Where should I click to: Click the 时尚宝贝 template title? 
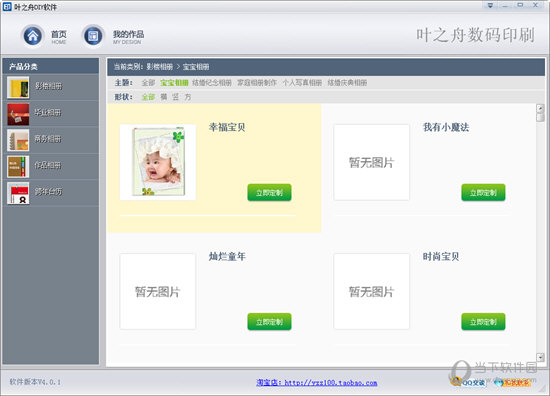coord(441,256)
